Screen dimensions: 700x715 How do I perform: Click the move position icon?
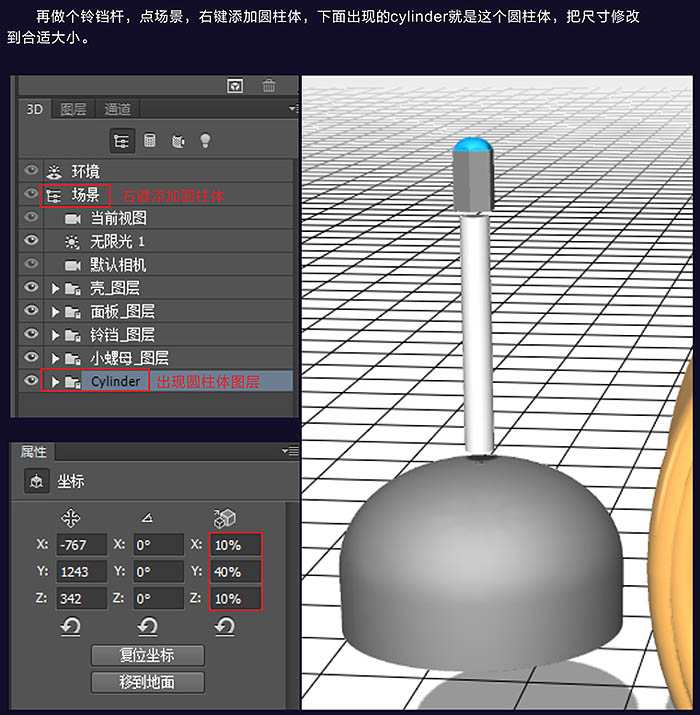(x=70, y=518)
